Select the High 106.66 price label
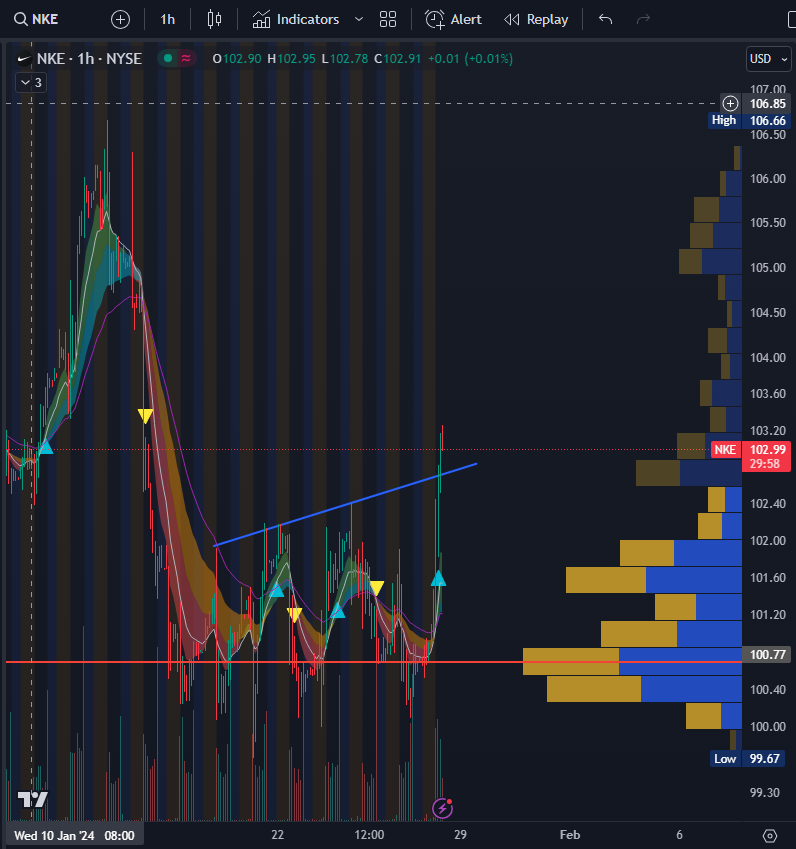 749,120
